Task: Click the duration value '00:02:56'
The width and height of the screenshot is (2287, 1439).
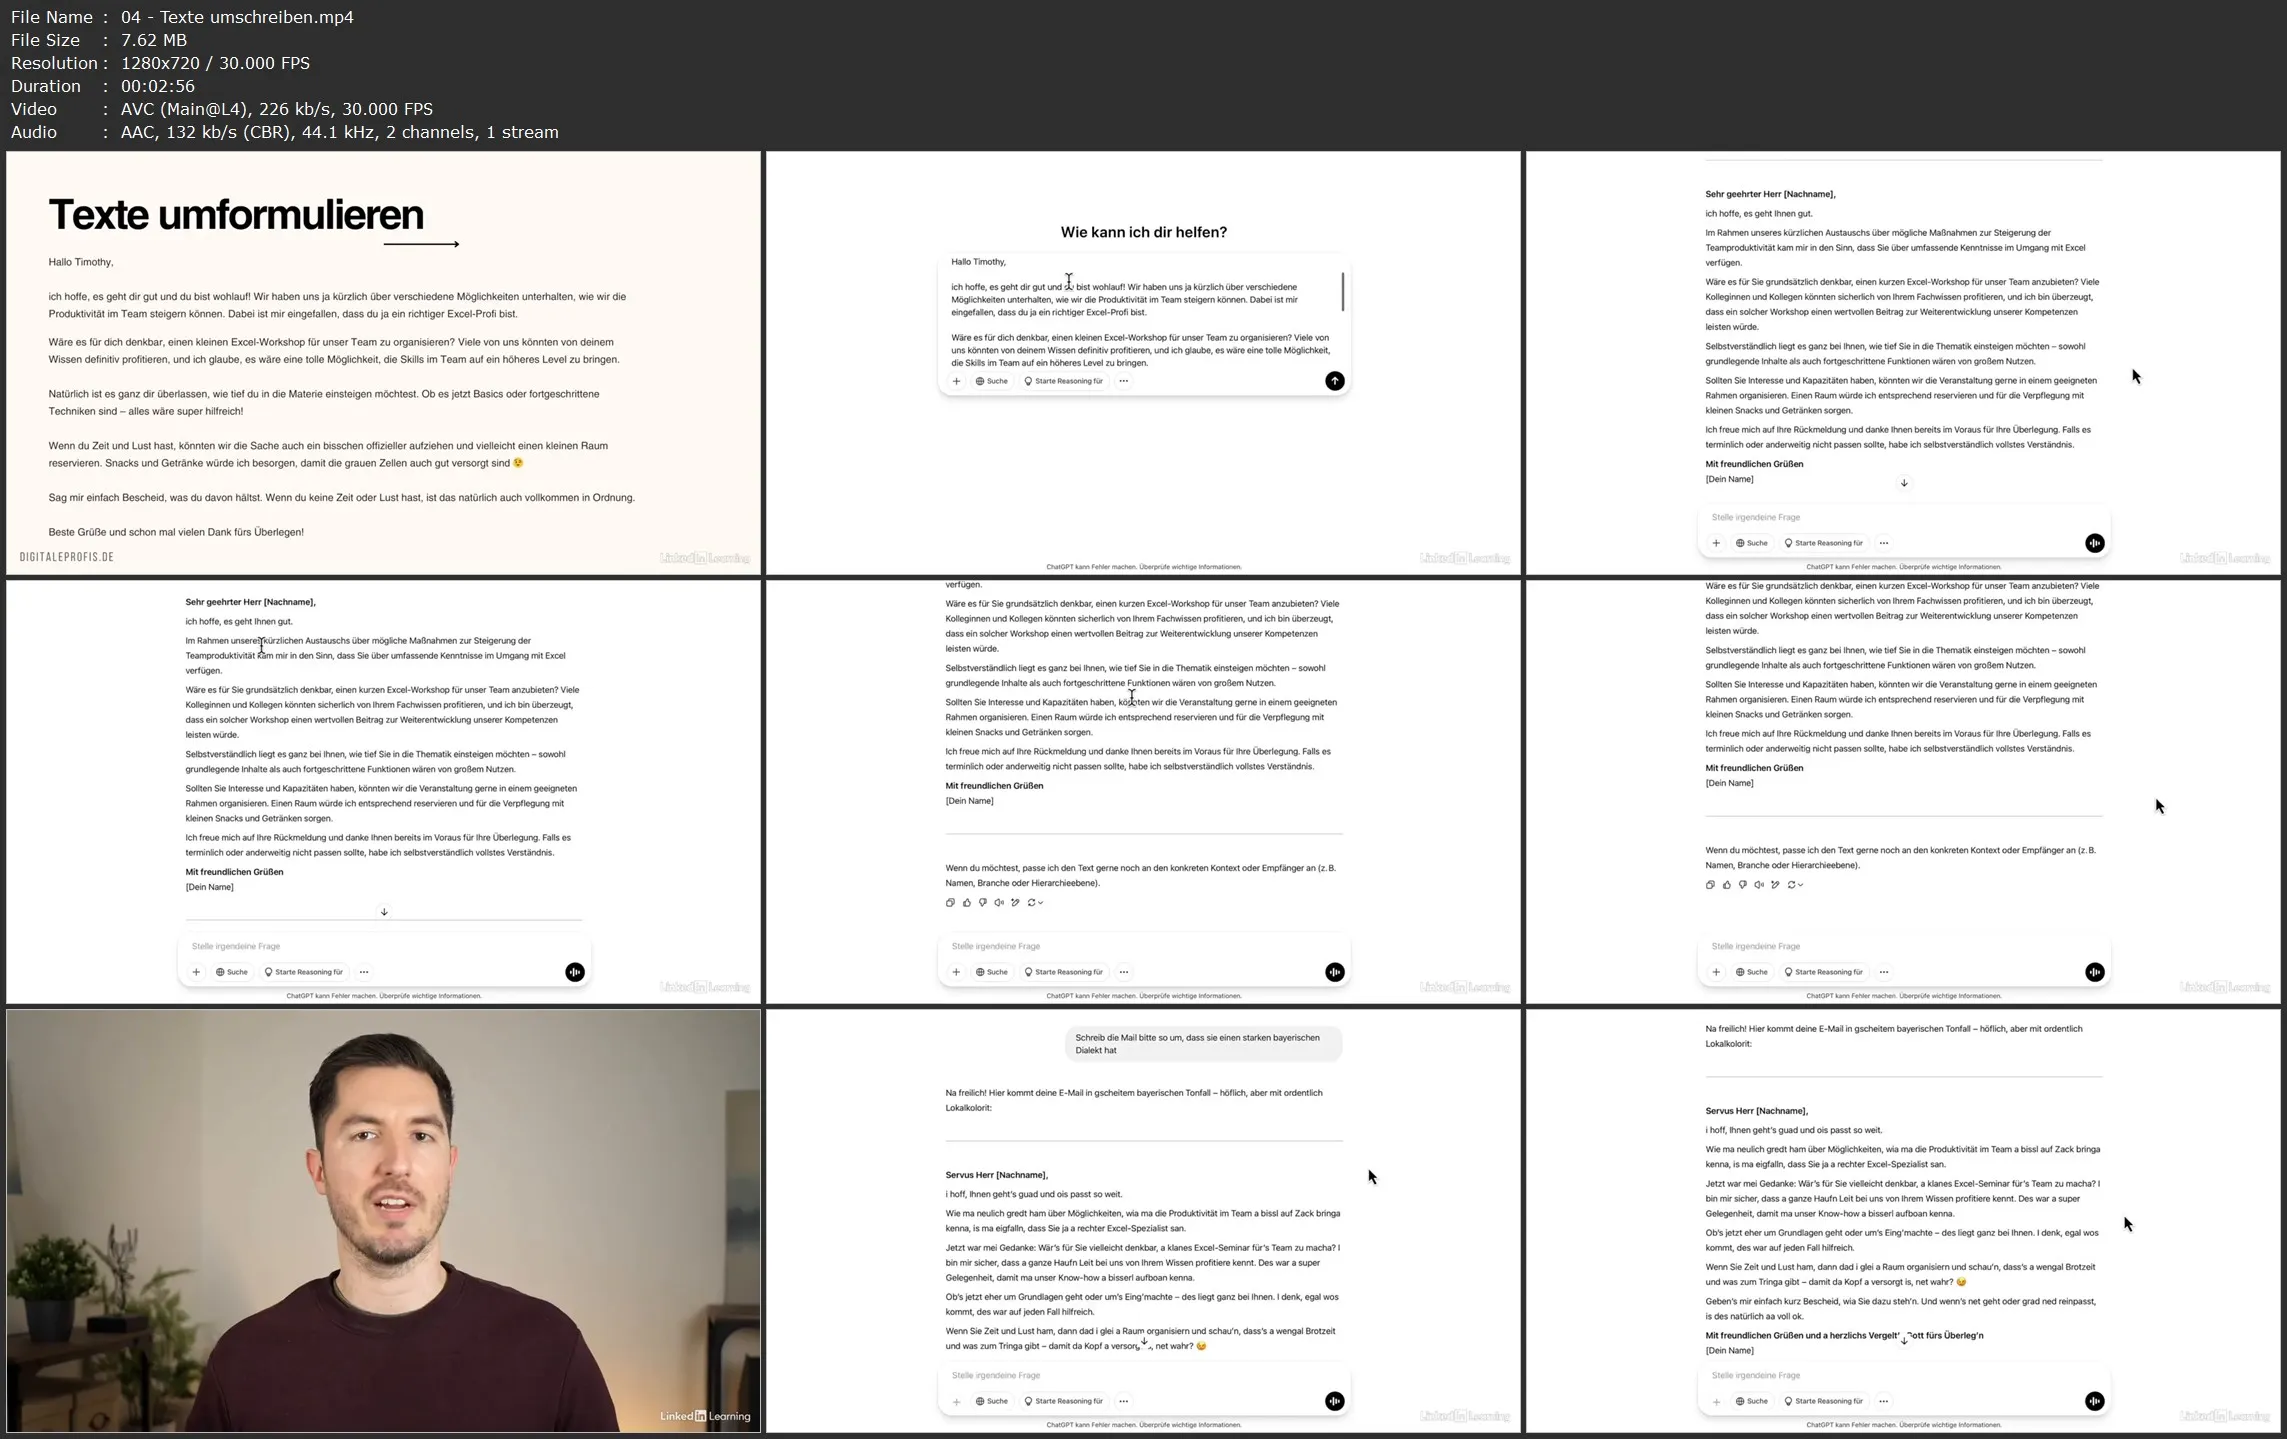Action: [x=158, y=86]
